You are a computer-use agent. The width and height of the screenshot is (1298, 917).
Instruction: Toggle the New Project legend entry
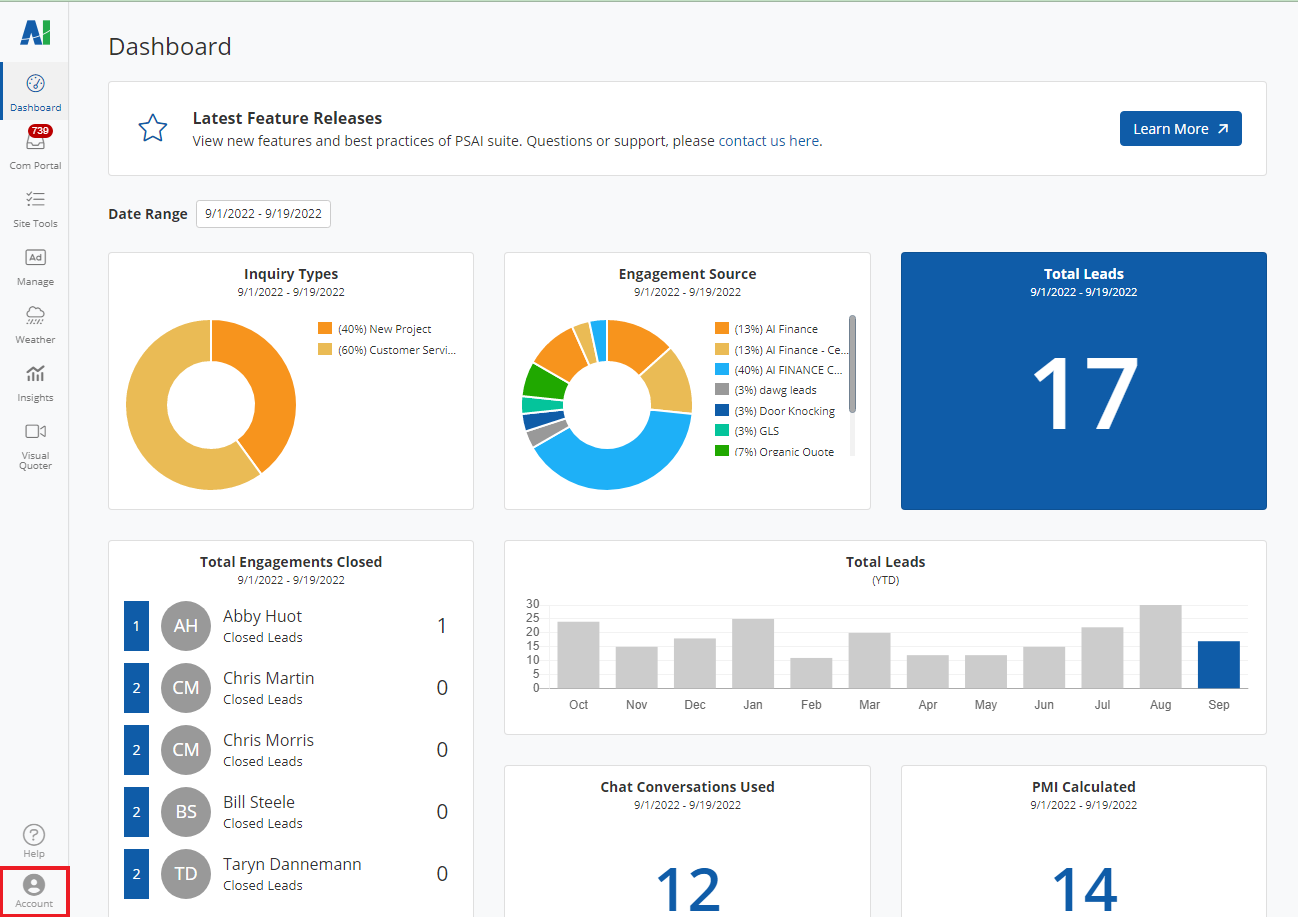pyautogui.click(x=384, y=329)
